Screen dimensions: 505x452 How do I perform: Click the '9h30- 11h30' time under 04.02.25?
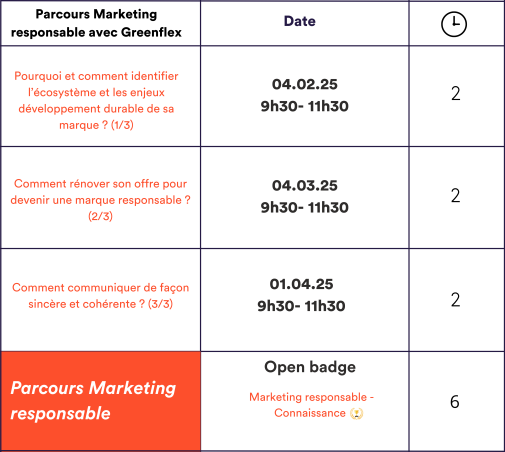(305, 106)
